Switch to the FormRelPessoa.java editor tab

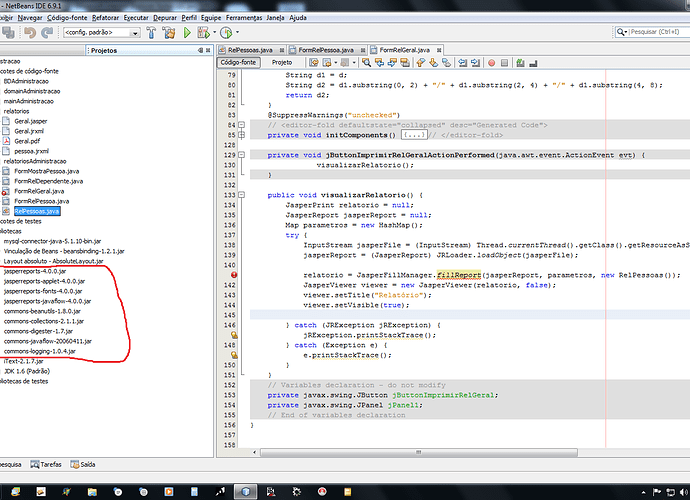(x=326, y=50)
